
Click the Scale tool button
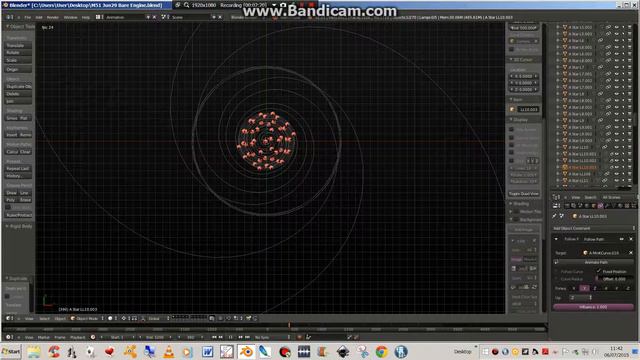pyautogui.click(x=18, y=60)
